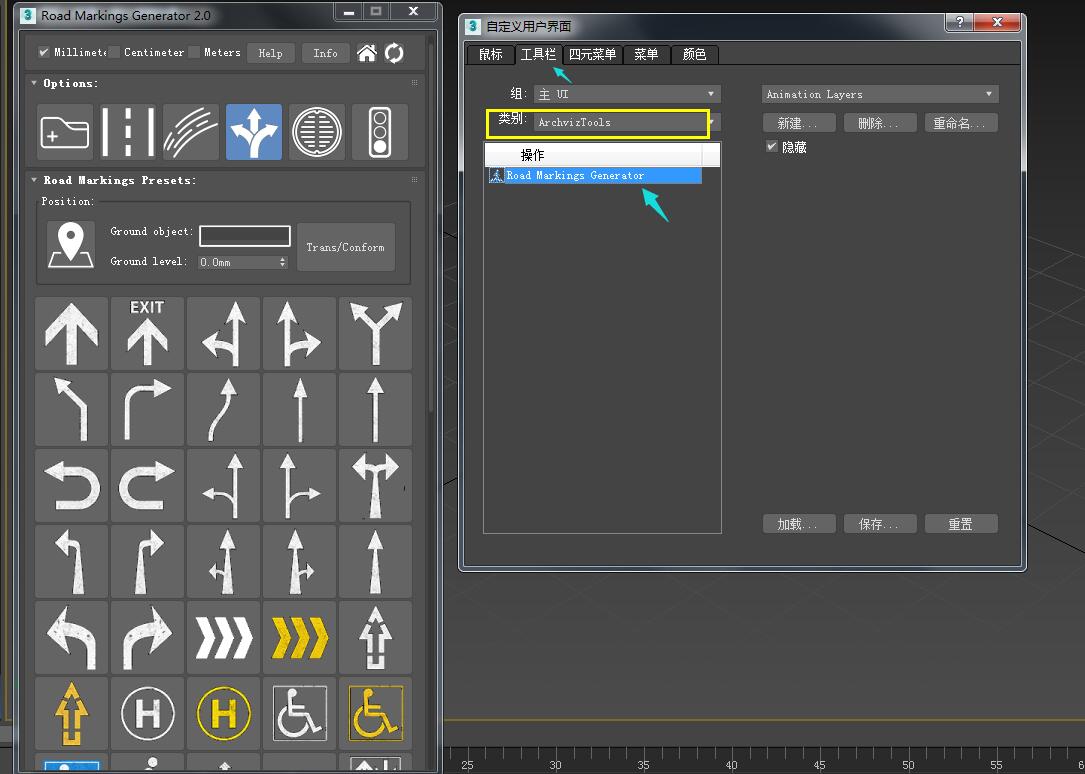Click the add folder icon
The width and height of the screenshot is (1085, 774).
(x=65, y=132)
